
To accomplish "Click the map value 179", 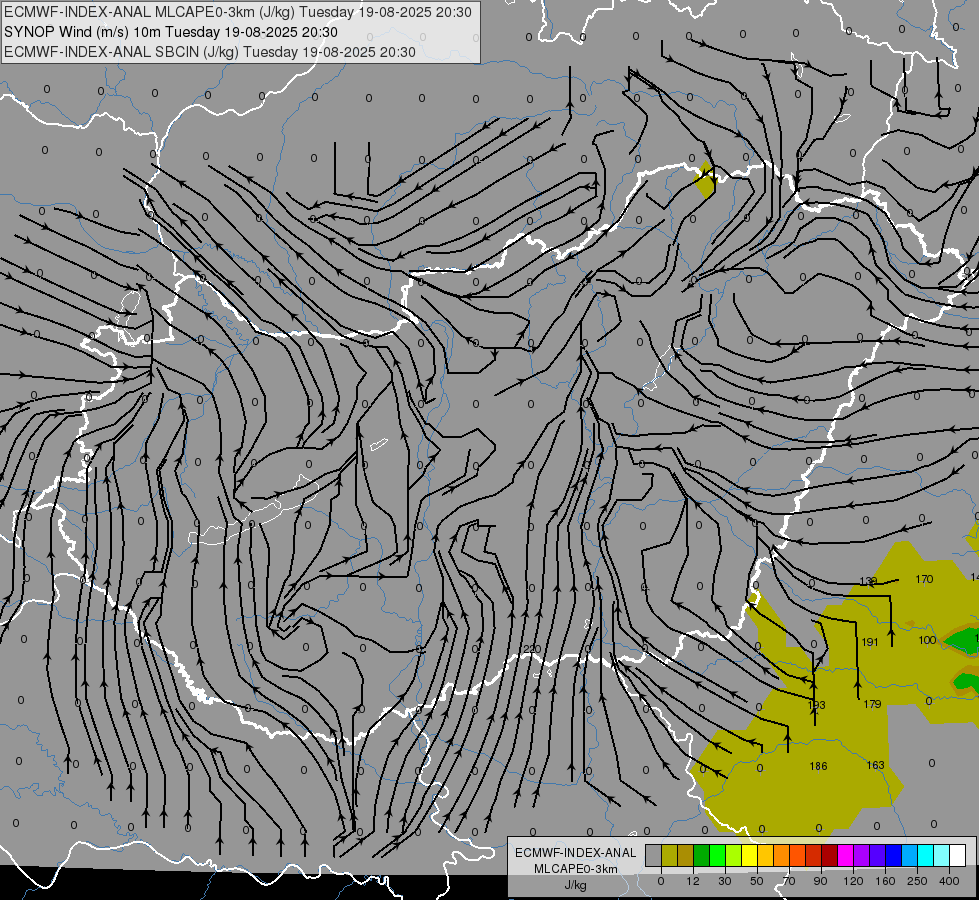I will [872, 704].
